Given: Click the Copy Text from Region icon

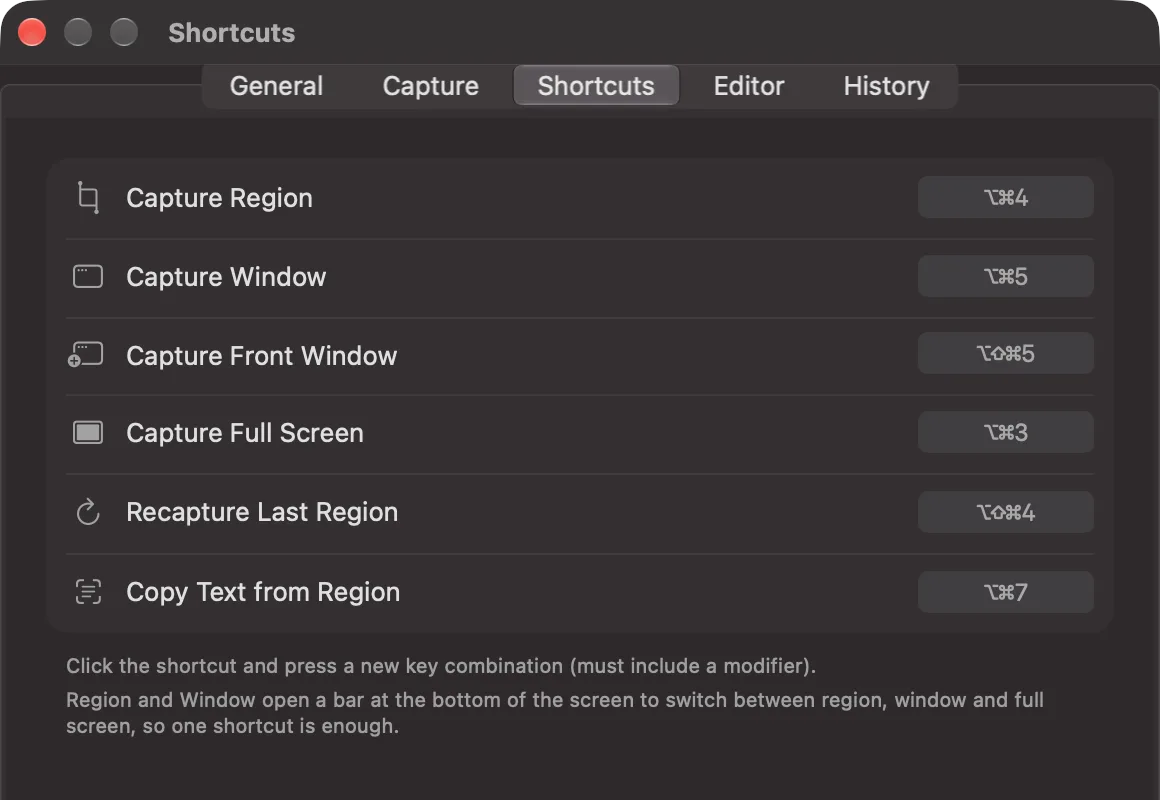Looking at the screenshot, I should pos(88,591).
